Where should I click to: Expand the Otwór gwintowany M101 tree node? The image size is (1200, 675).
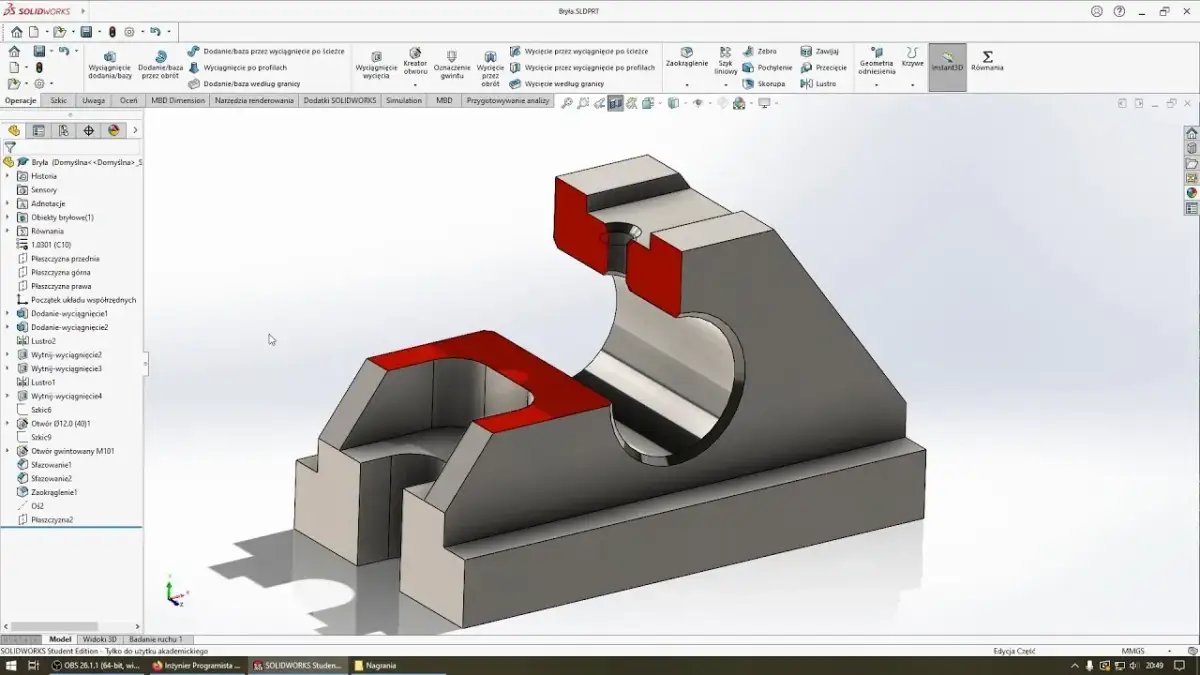coord(8,451)
